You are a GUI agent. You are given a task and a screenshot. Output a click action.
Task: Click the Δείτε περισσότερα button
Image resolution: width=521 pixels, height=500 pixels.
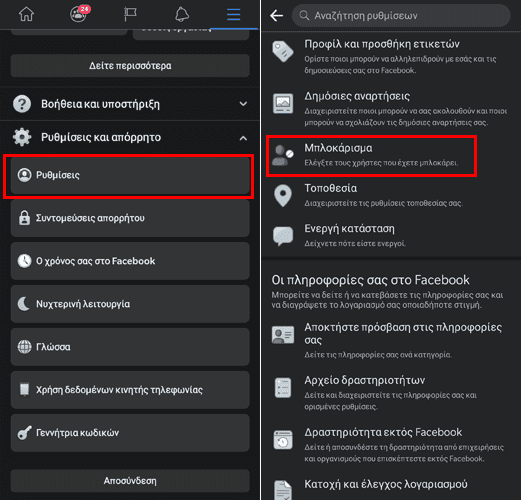click(130, 66)
